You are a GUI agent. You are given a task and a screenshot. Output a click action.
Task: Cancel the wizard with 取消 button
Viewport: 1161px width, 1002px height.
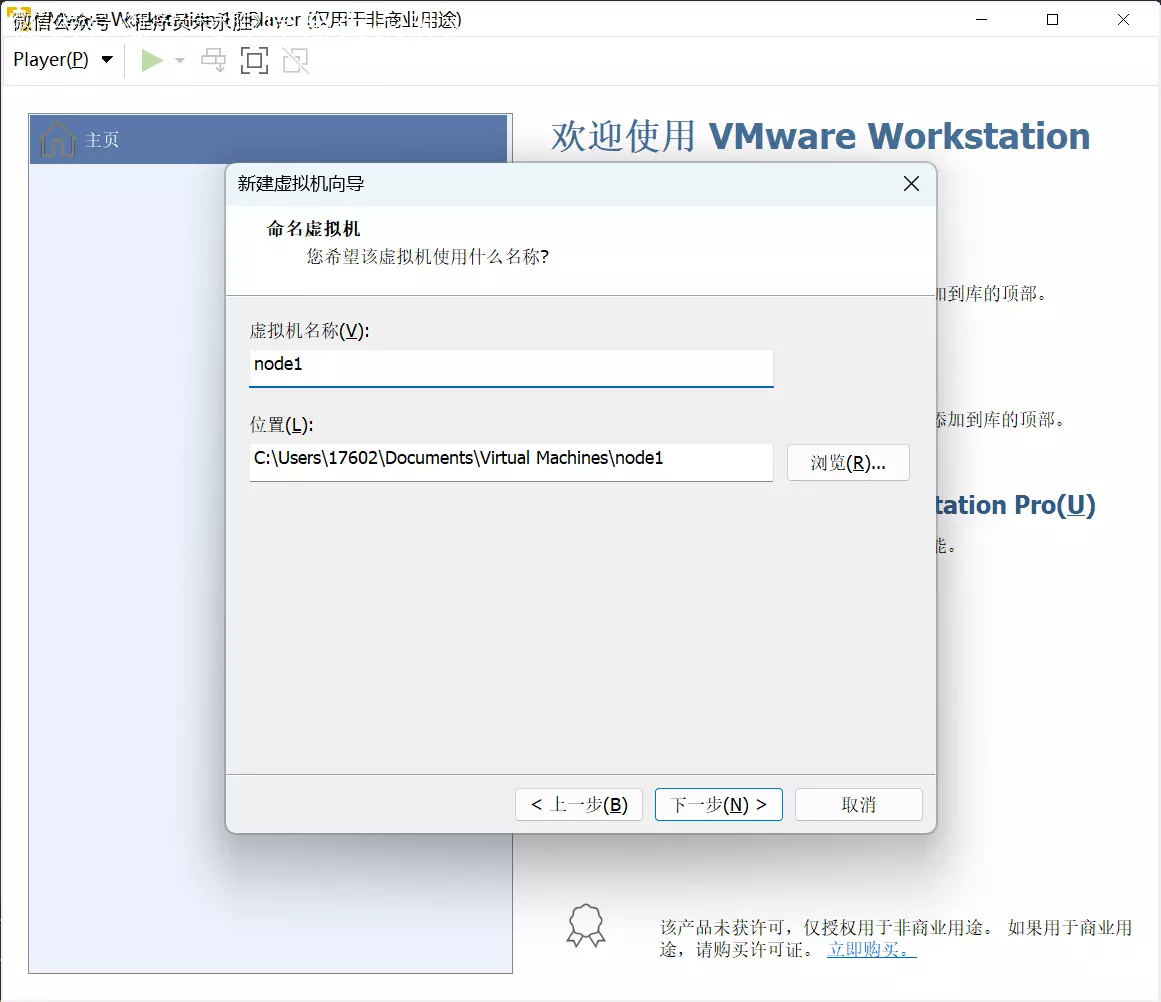[858, 805]
